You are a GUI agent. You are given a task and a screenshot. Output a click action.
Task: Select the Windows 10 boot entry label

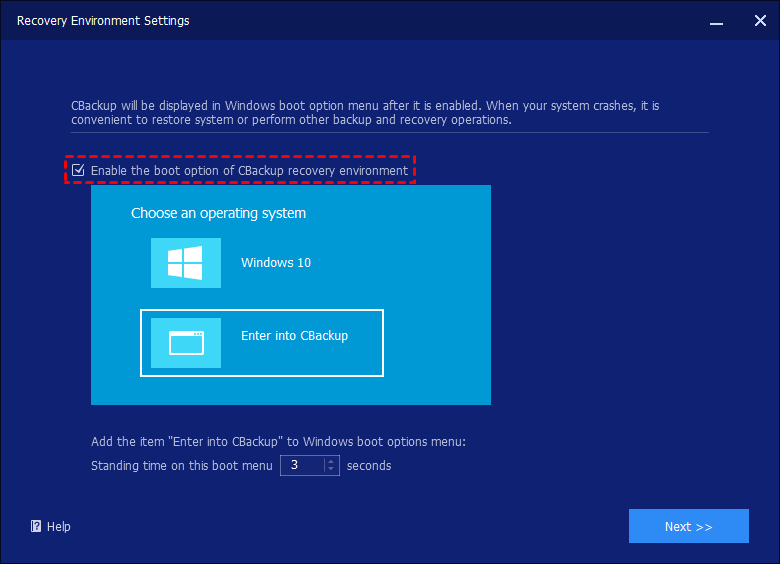(276, 263)
